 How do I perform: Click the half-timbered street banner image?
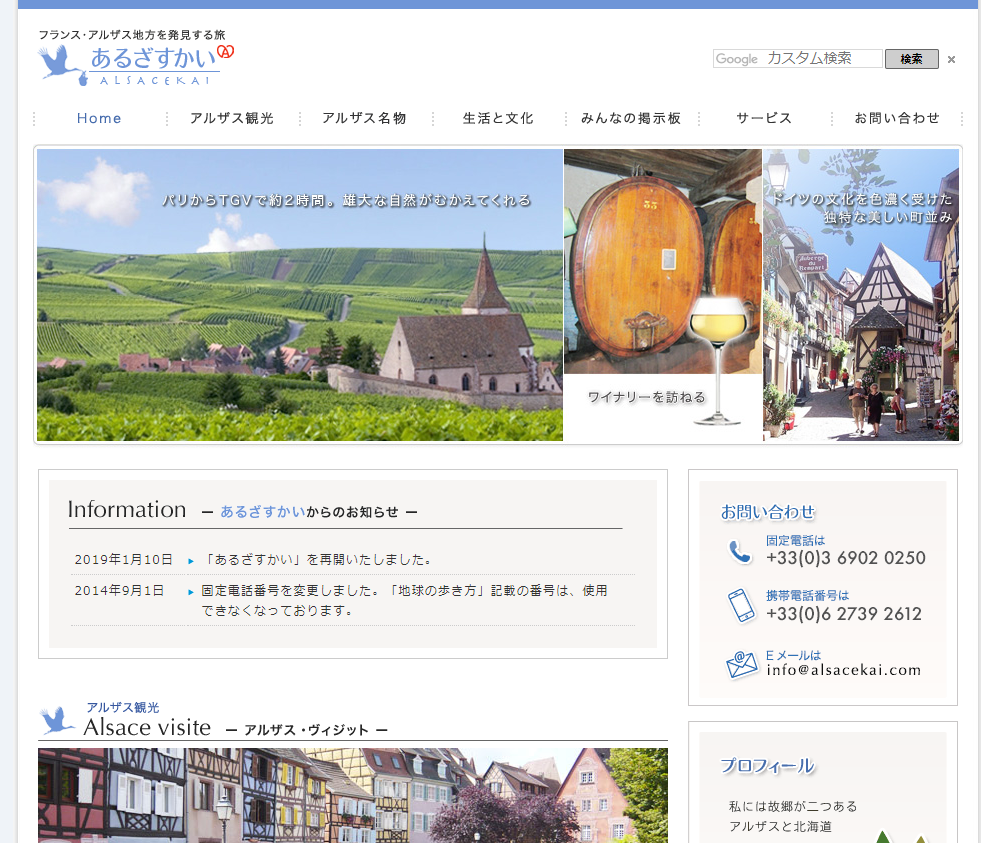pos(861,295)
